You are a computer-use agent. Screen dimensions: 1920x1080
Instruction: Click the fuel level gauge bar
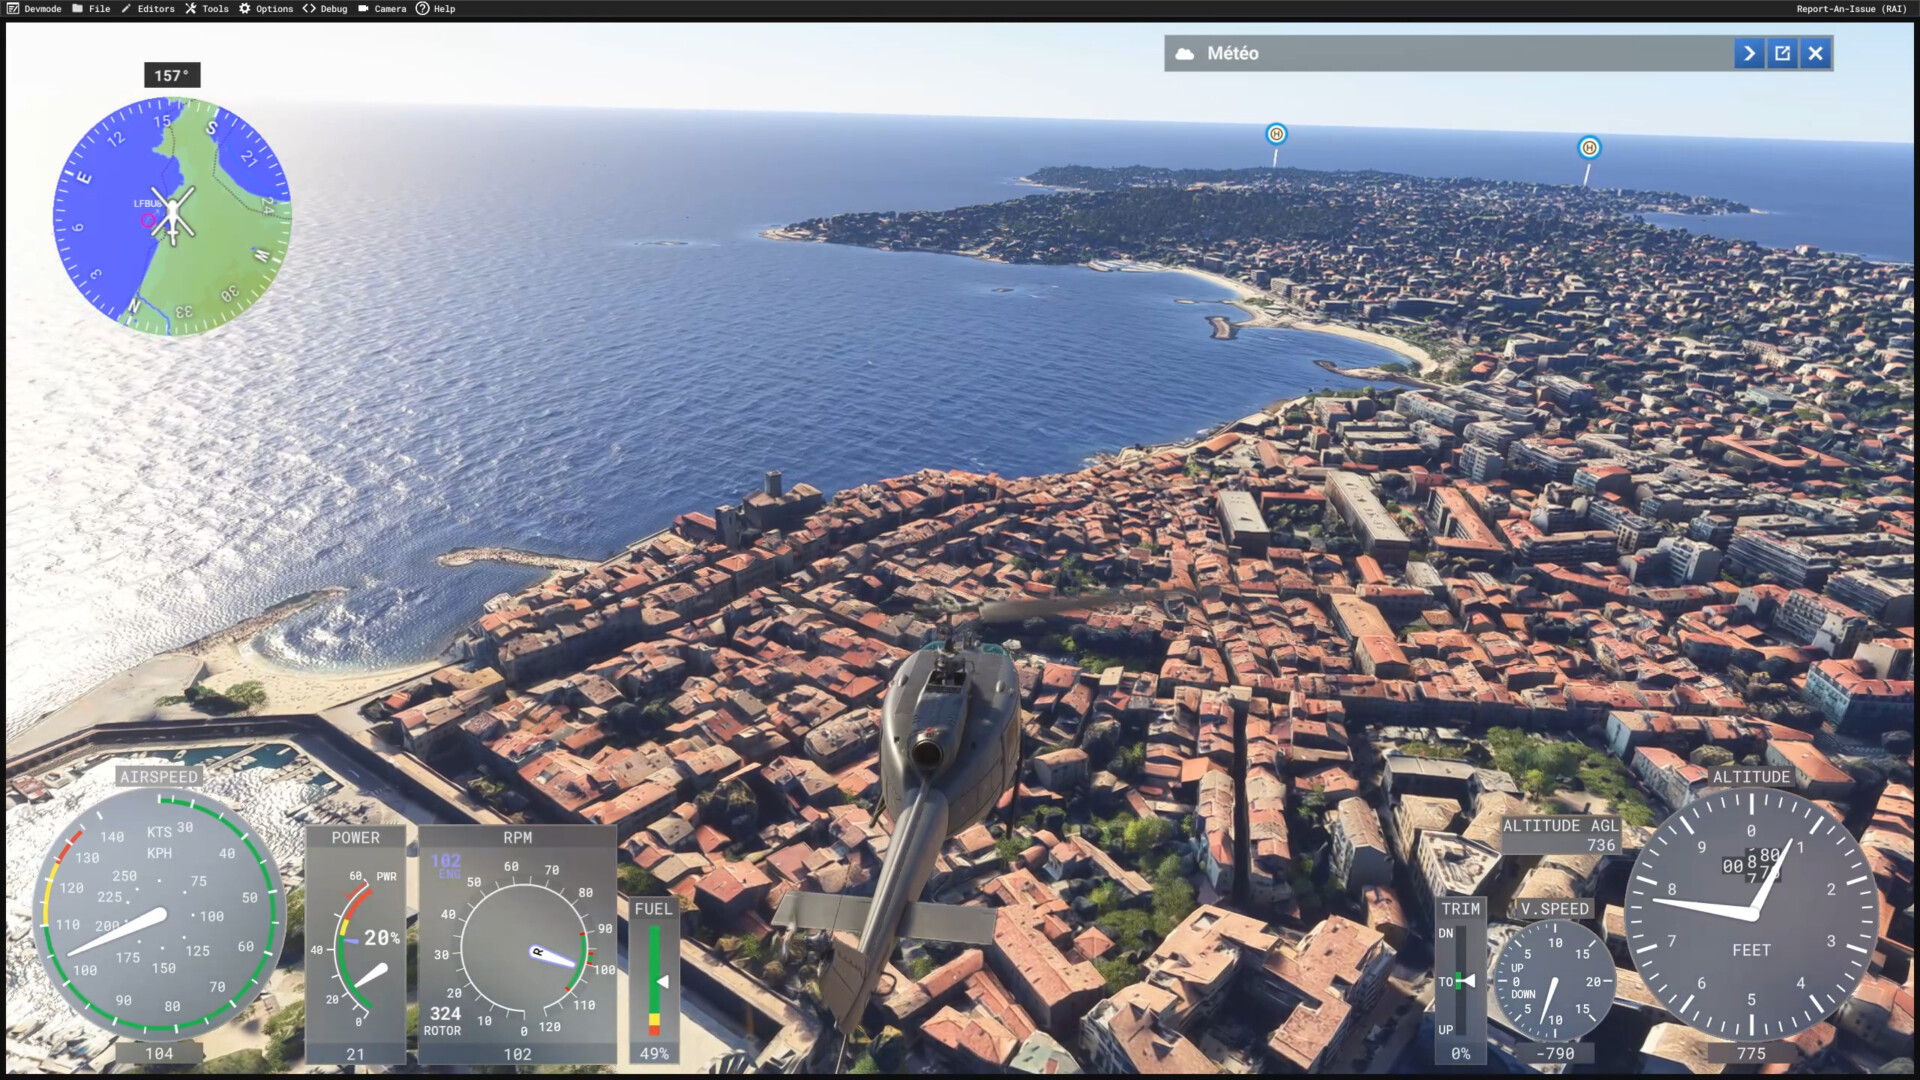pos(654,981)
